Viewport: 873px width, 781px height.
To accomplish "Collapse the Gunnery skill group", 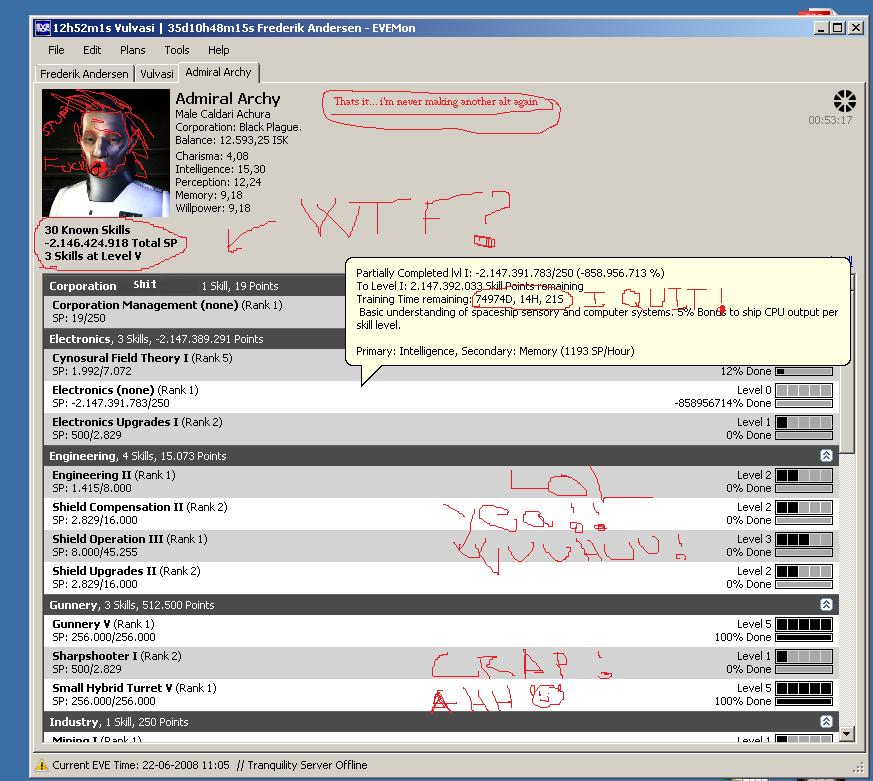I will [826, 605].
